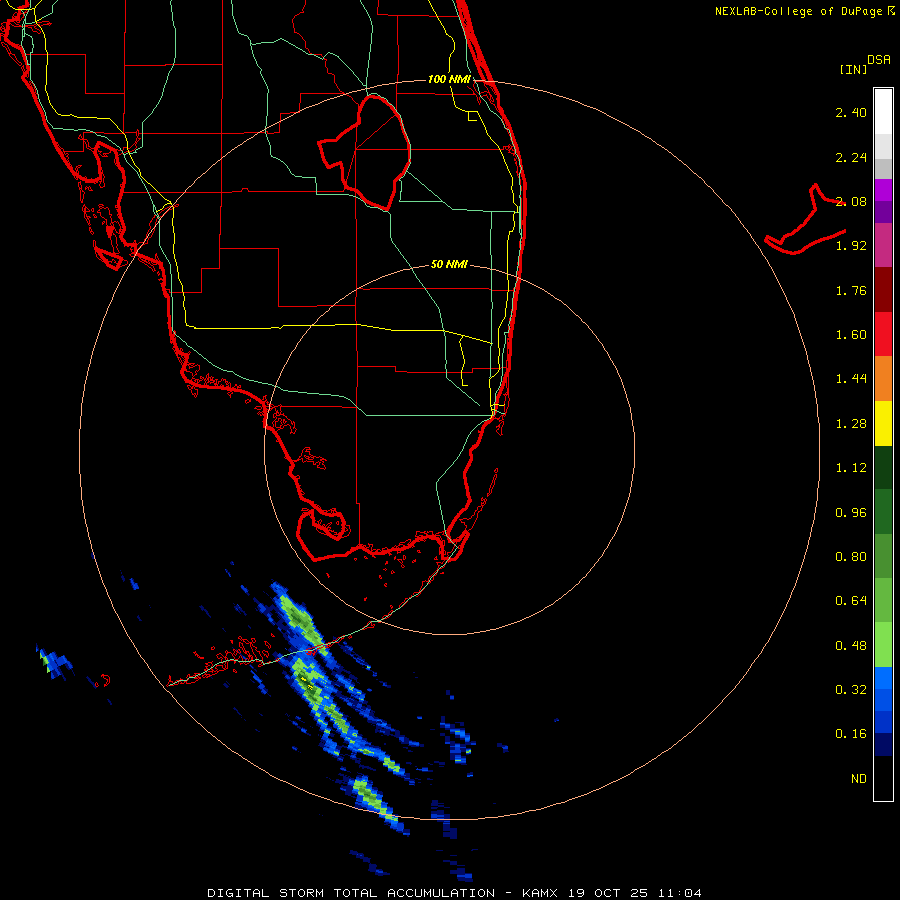Select the 1.12 legend value

coord(851,468)
